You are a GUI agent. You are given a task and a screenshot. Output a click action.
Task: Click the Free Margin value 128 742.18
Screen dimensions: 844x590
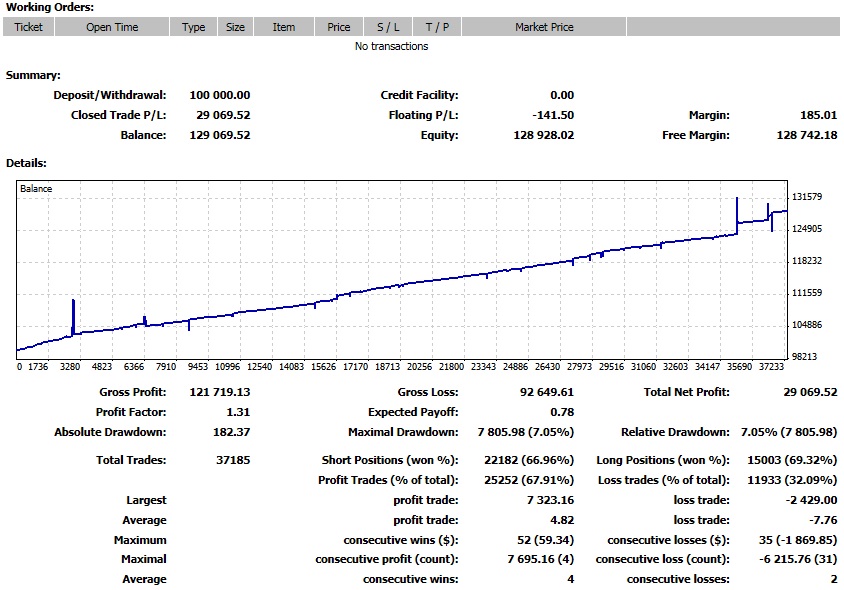806,135
